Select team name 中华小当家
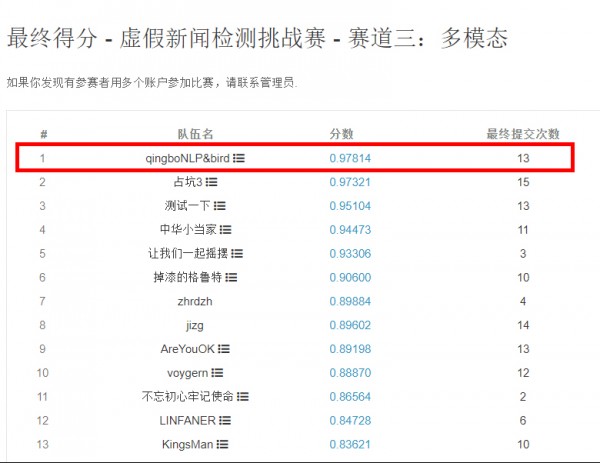Image resolution: width=600 pixels, height=463 pixels. [188, 230]
